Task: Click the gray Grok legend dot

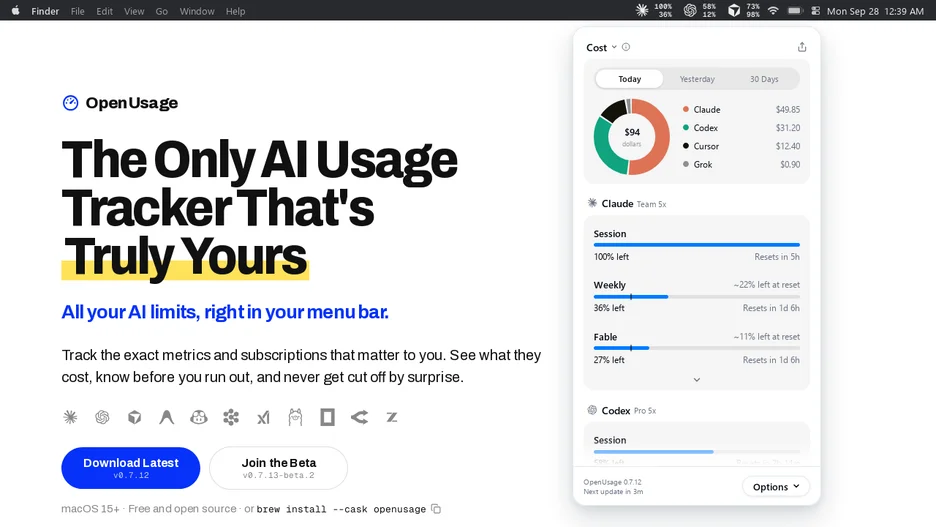Action: (x=686, y=164)
